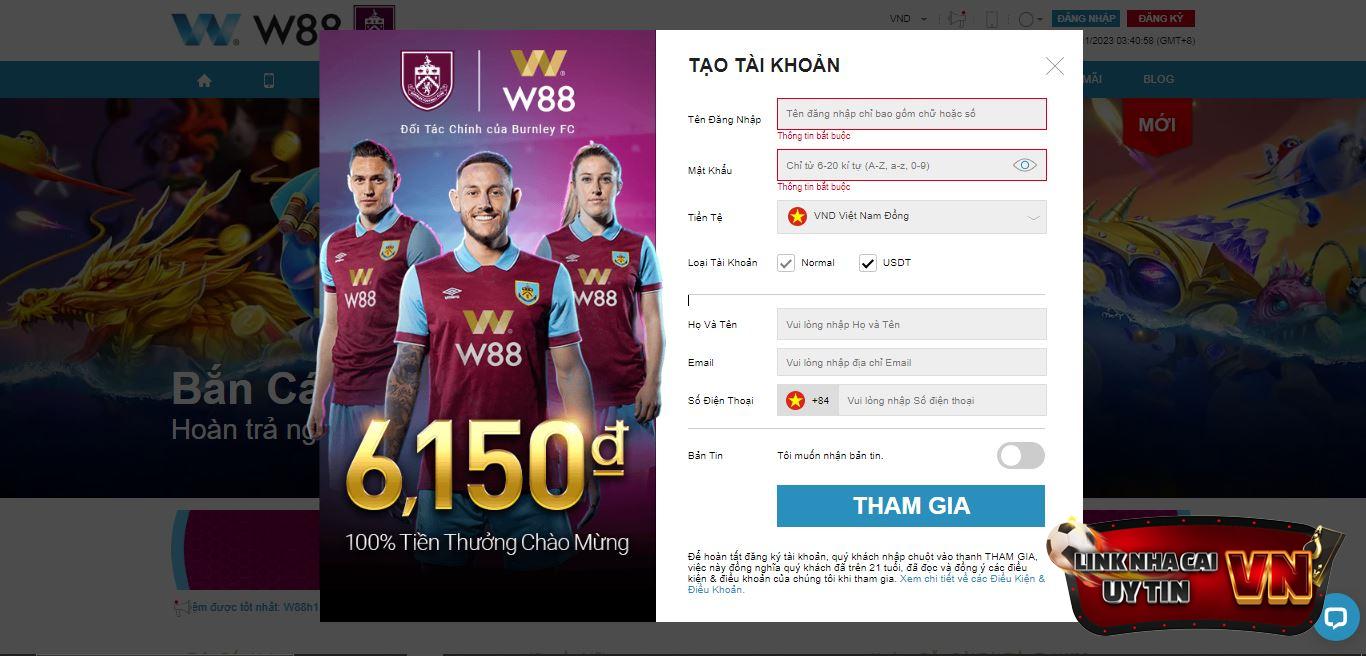The width and height of the screenshot is (1366, 656).
Task: Expand the language globe dropdown in header
Action: point(1030,19)
